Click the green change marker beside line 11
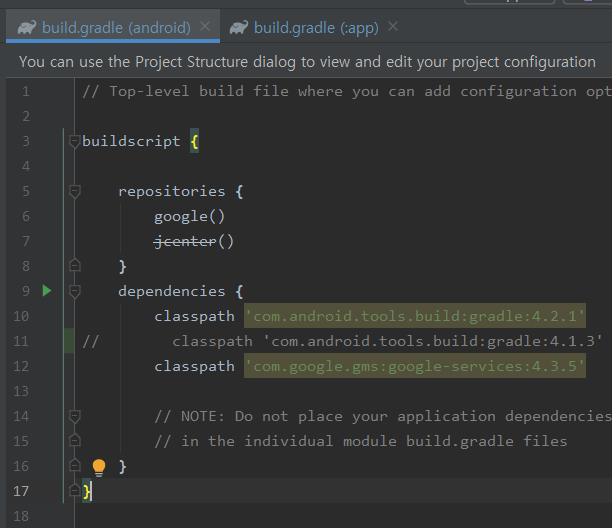 pos(69,341)
